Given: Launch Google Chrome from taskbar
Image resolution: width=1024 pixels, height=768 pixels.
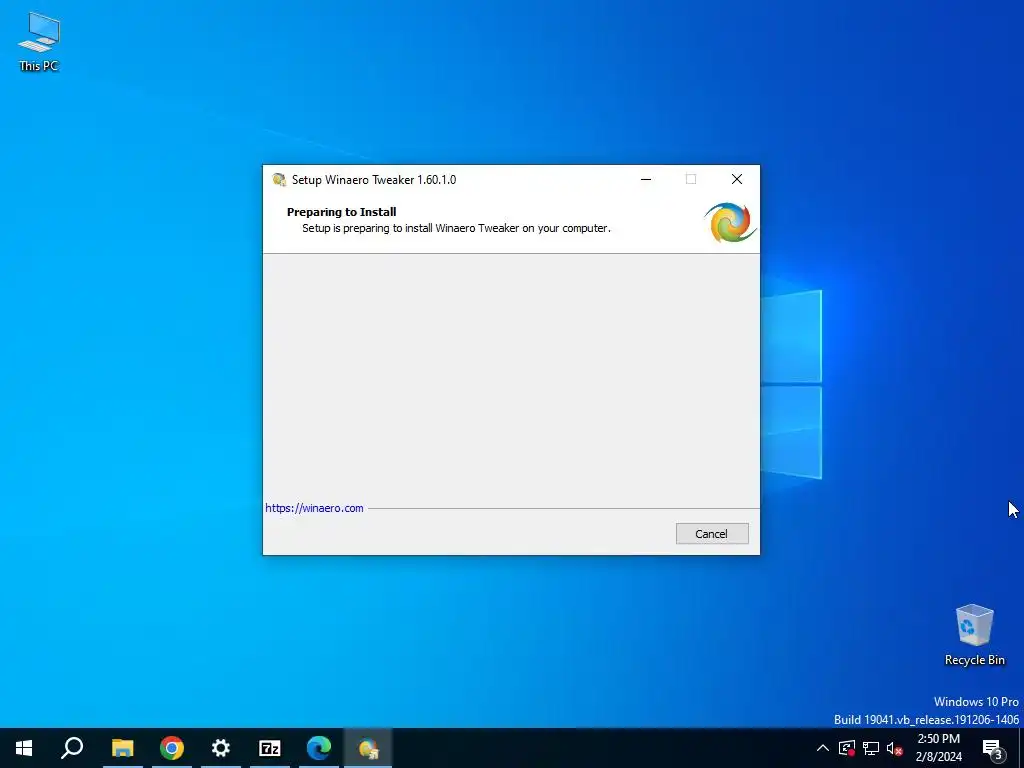Looking at the screenshot, I should [x=172, y=748].
